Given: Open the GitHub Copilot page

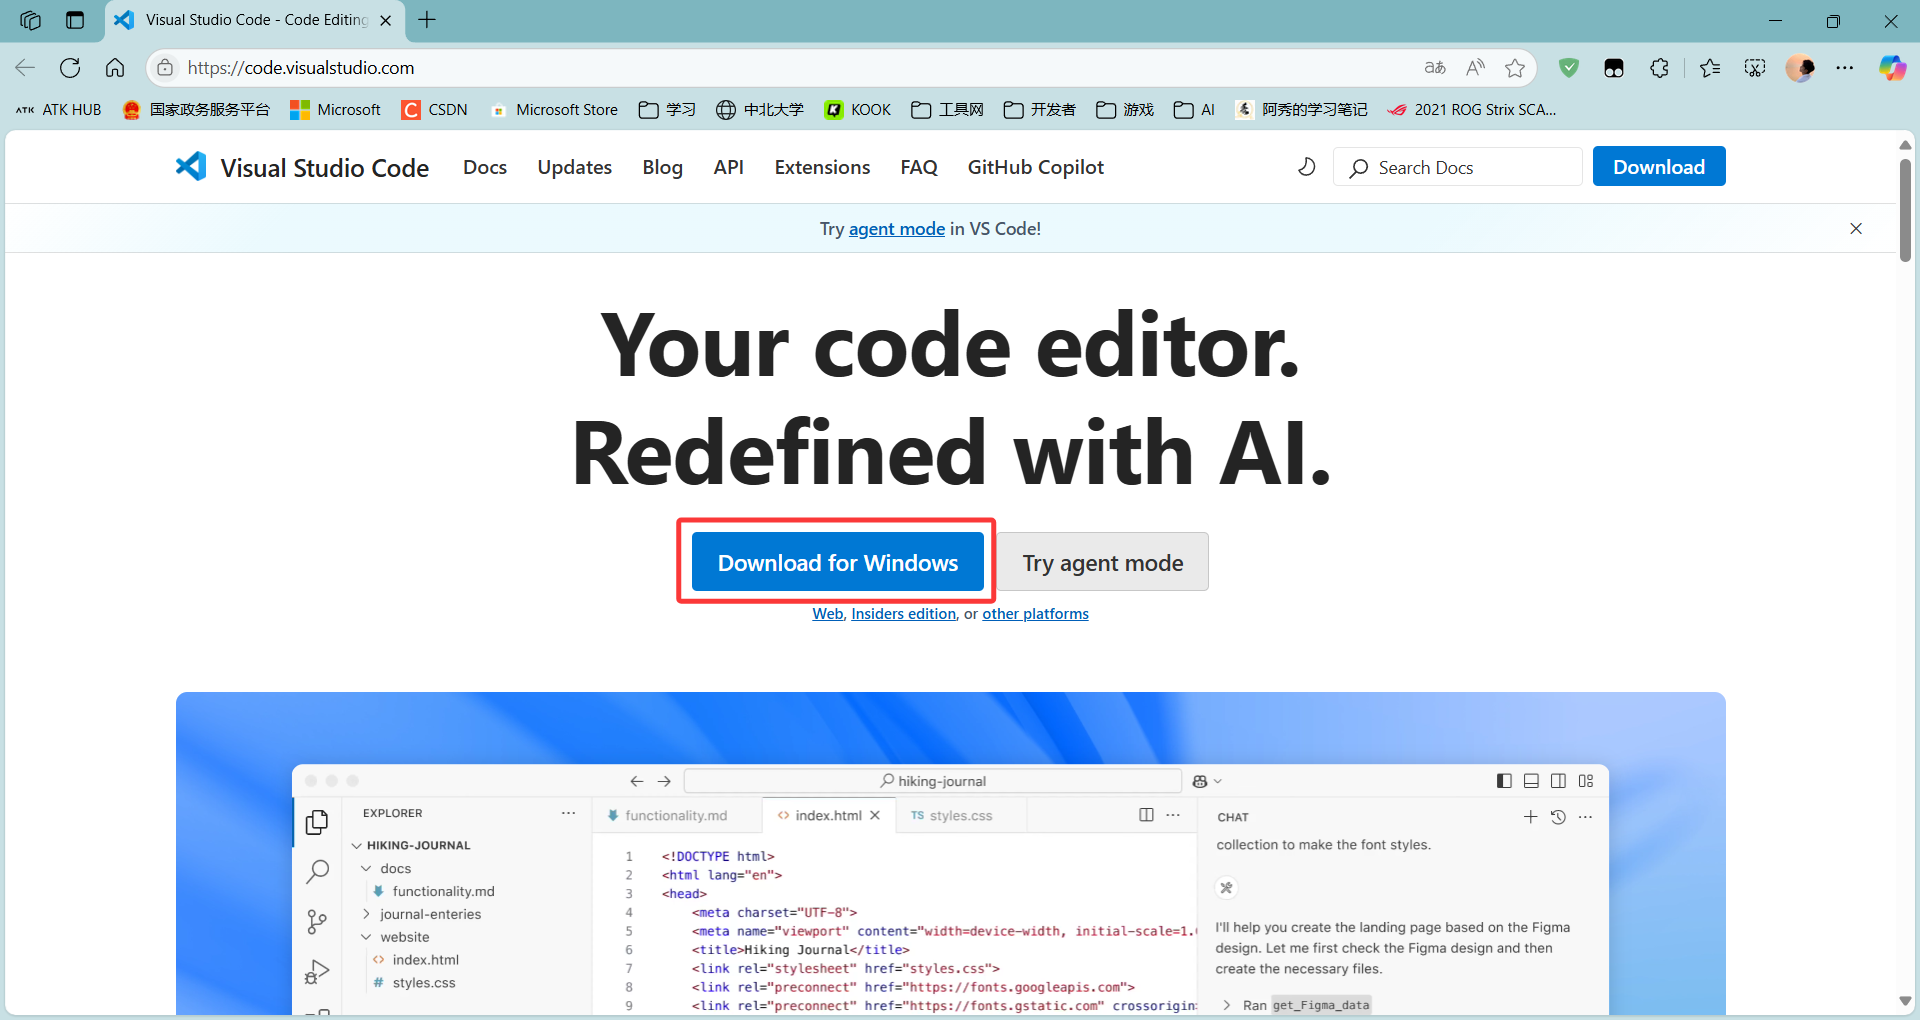Looking at the screenshot, I should point(1036,167).
